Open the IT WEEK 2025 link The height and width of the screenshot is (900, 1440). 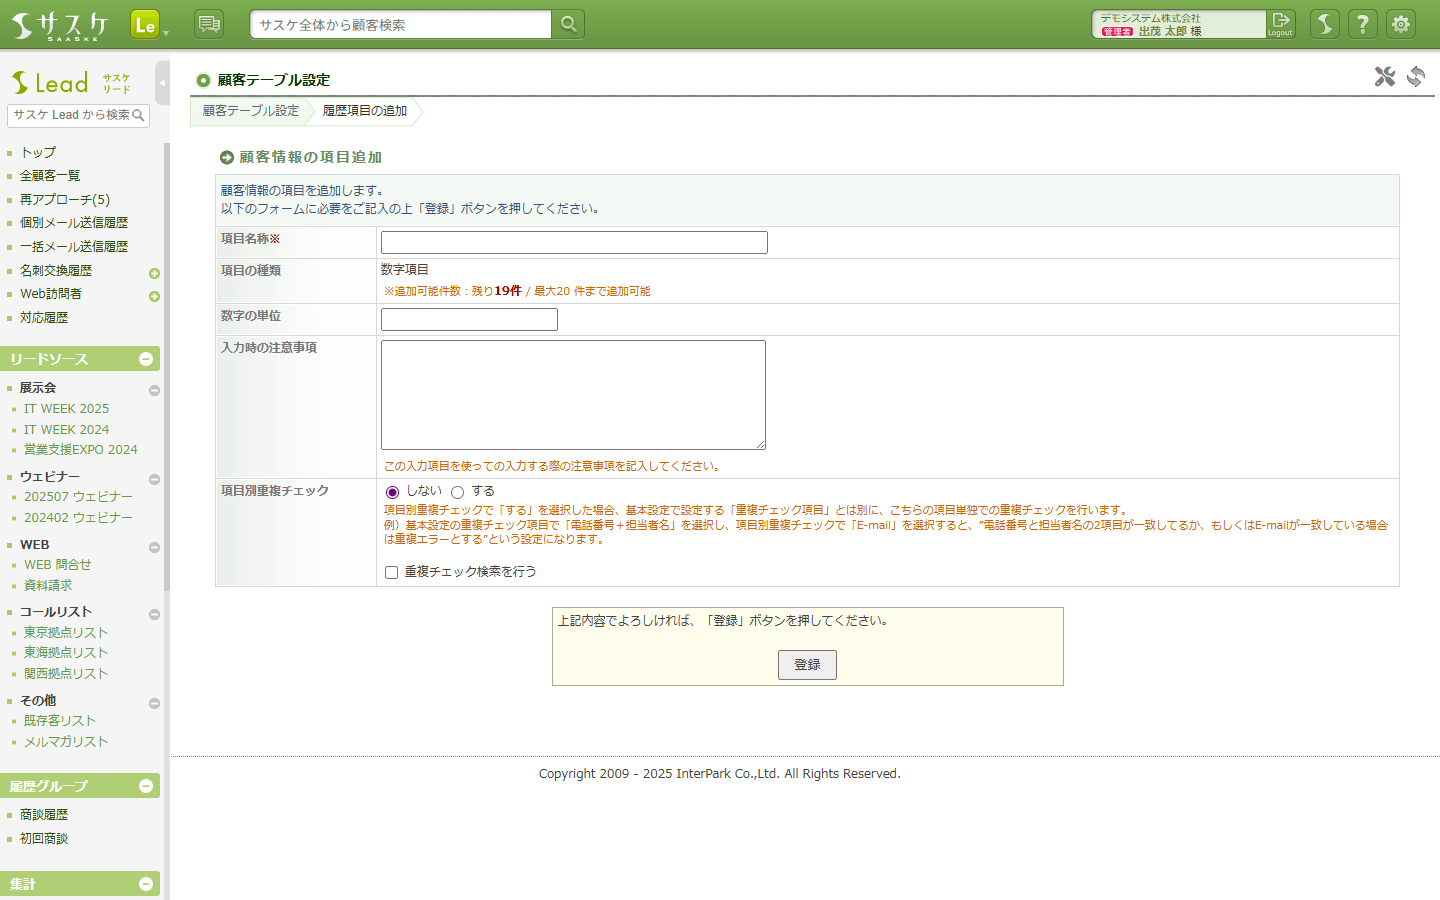tap(66, 409)
